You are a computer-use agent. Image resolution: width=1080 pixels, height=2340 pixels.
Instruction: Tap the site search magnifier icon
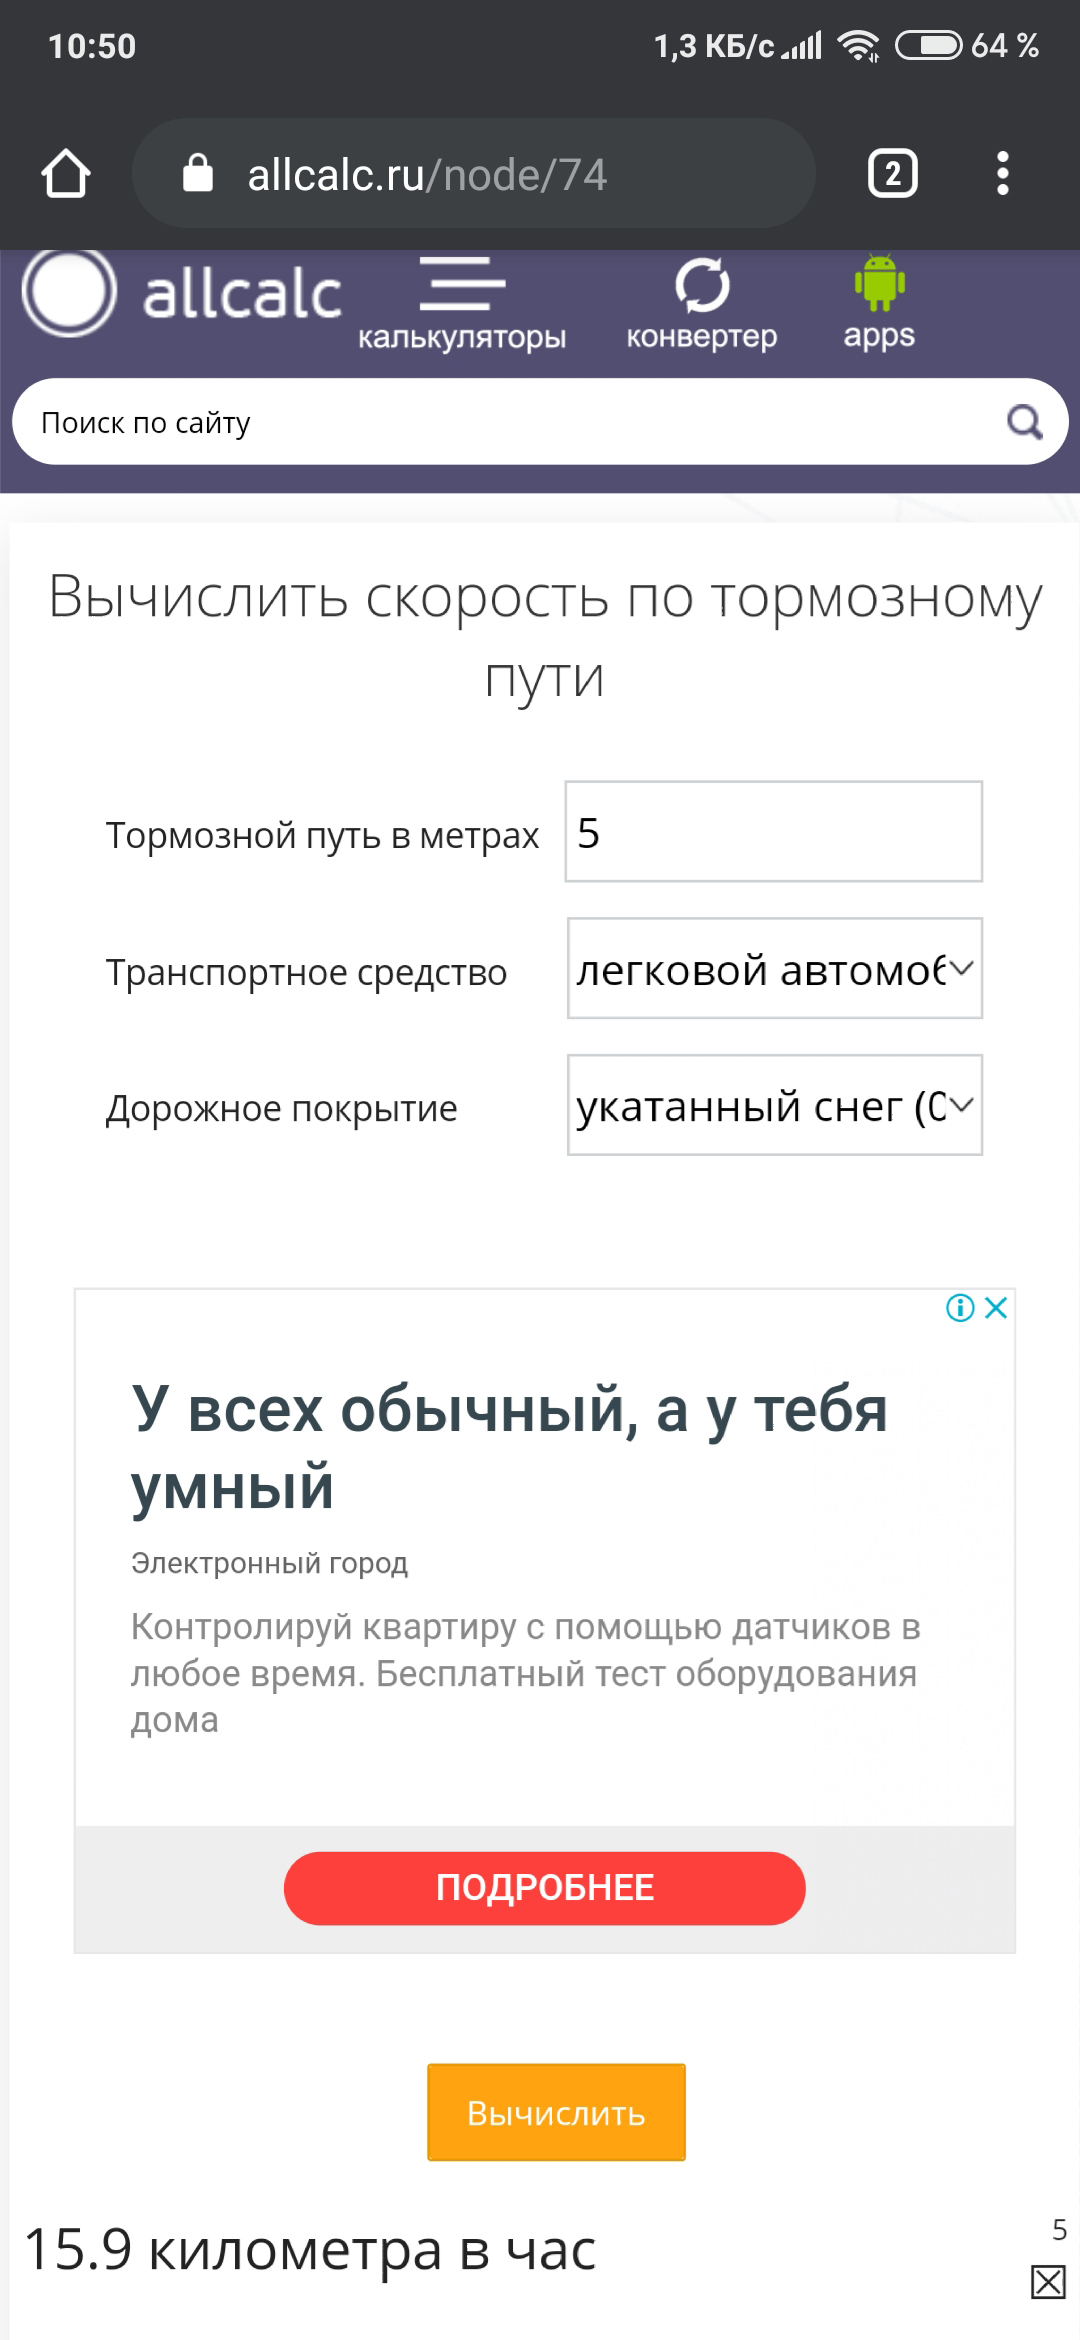tap(1024, 422)
